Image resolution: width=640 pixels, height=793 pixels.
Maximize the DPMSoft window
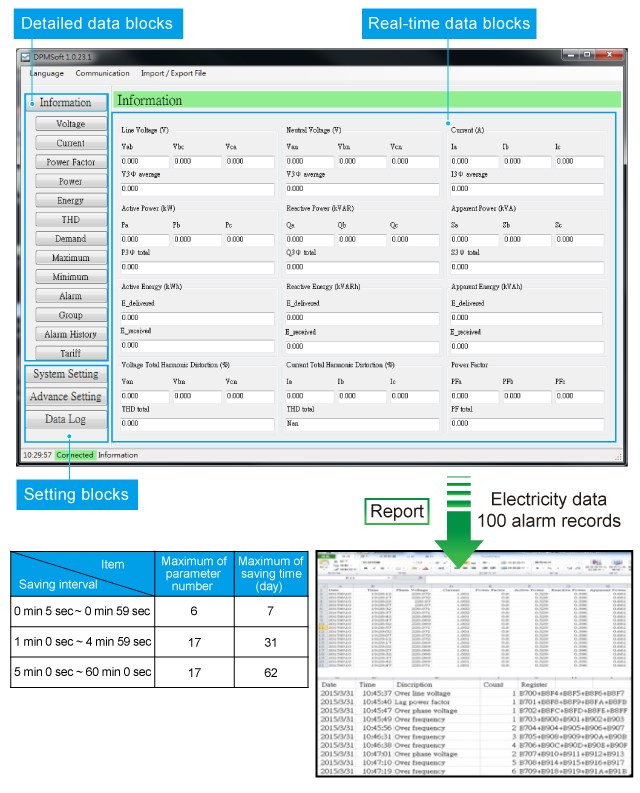pyautogui.click(x=586, y=56)
